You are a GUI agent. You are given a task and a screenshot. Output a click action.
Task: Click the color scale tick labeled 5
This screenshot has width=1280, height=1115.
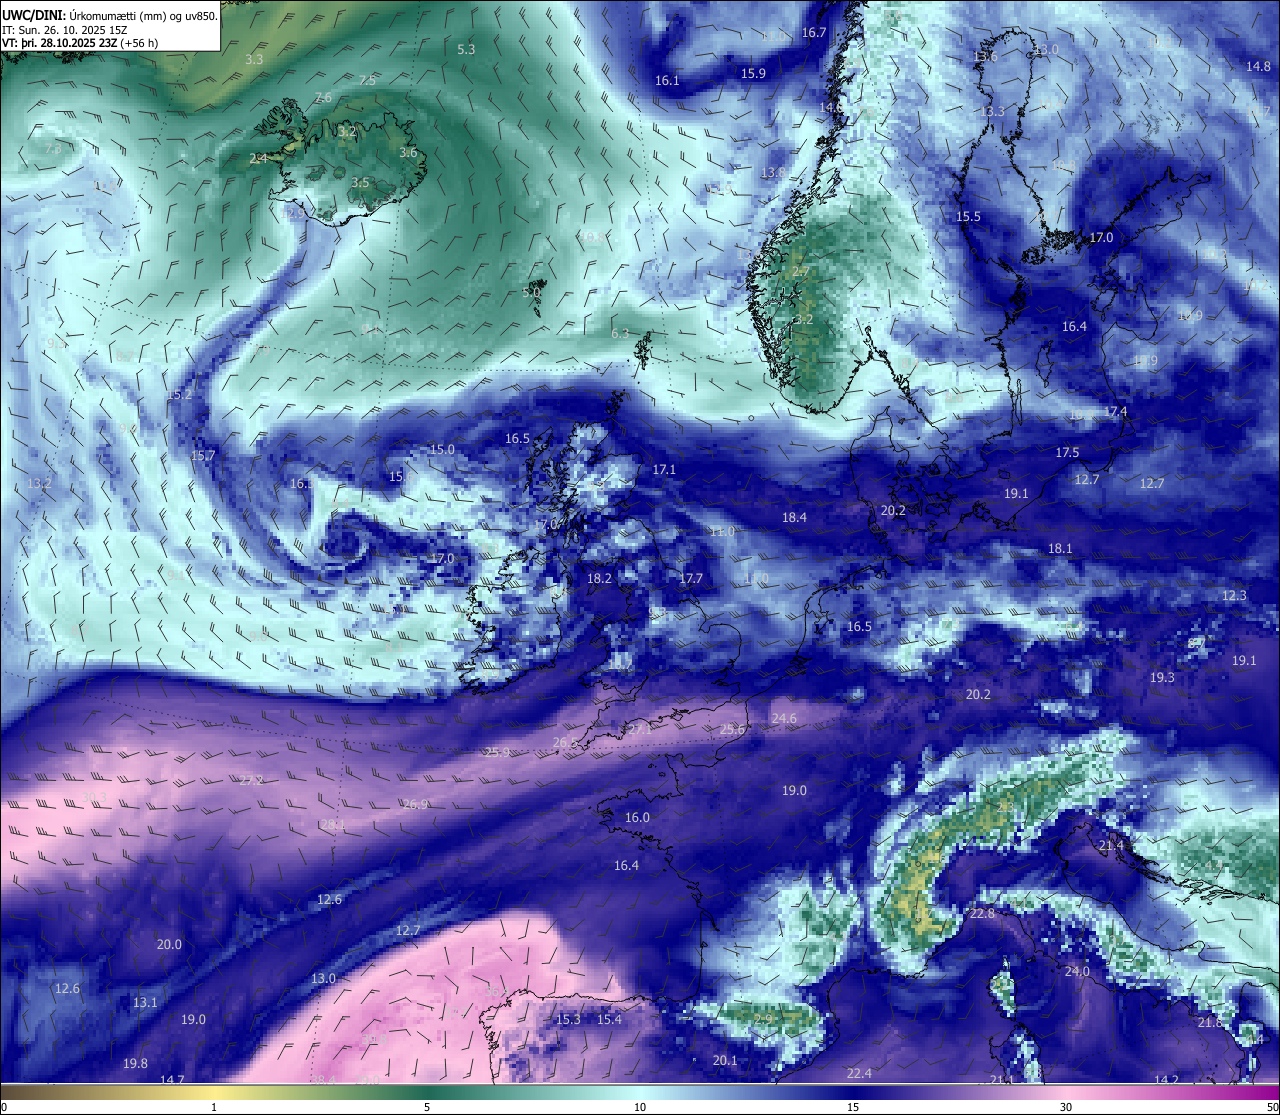coord(427,1106)
